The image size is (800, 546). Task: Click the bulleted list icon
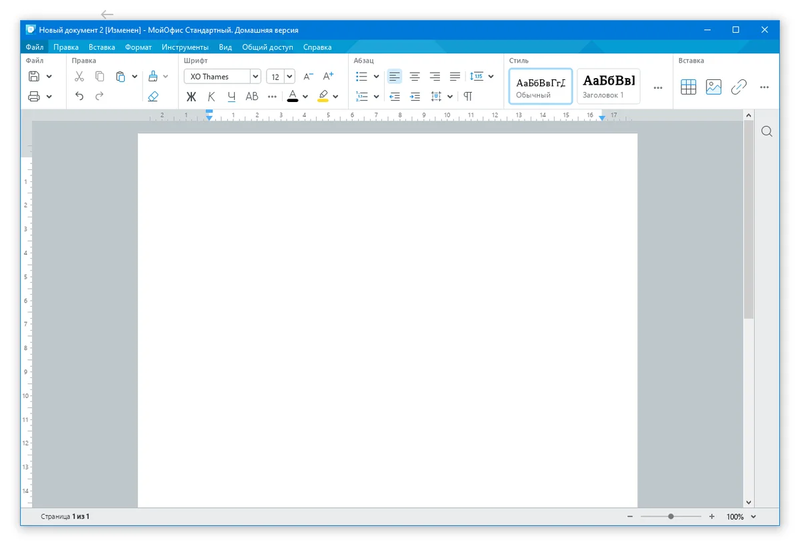click(x=362, y=77)
